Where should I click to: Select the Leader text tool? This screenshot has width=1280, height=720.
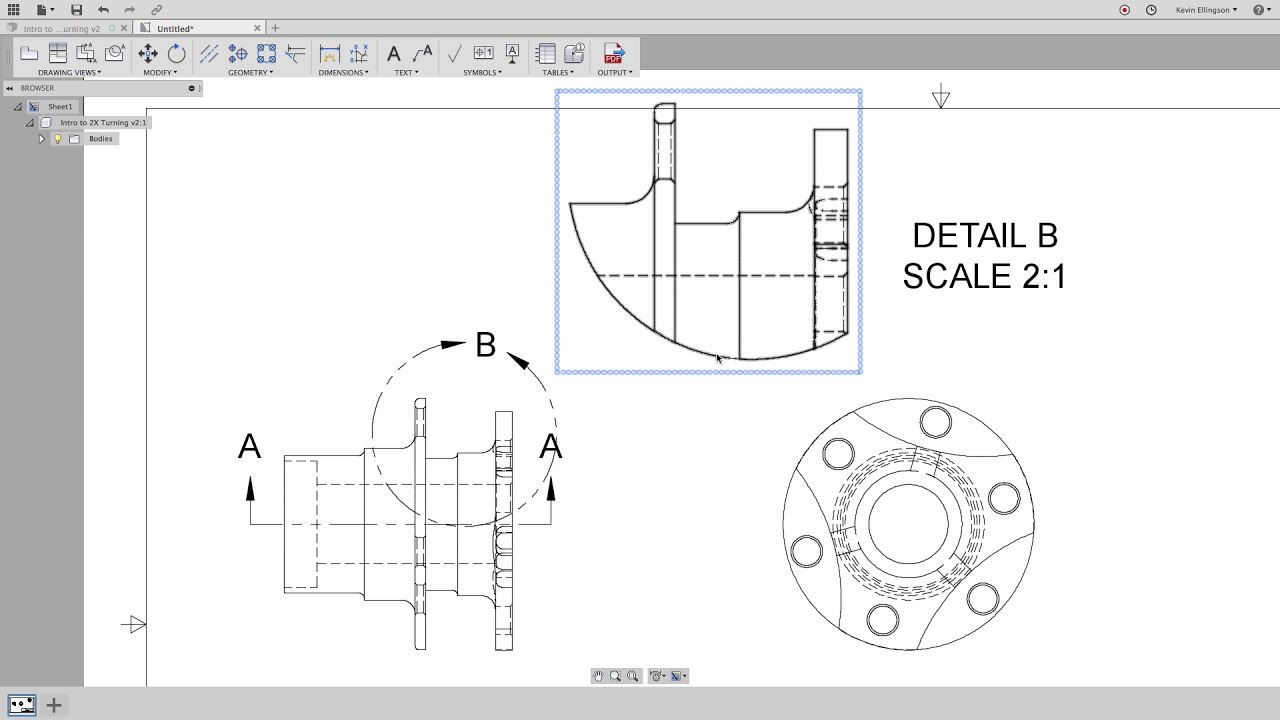point(422,54)
